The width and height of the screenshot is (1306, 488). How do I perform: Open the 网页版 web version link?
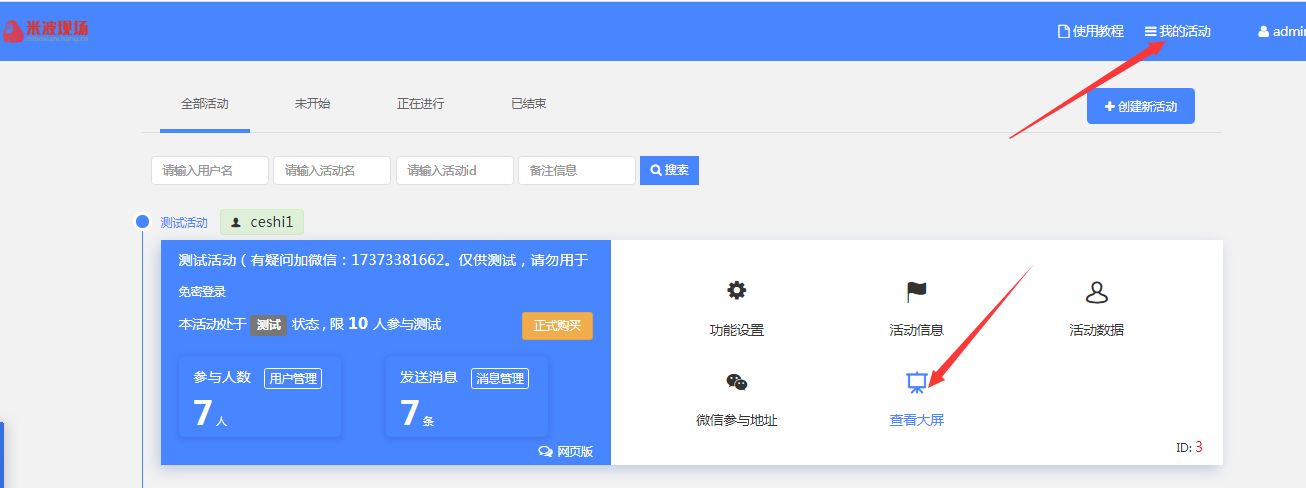(566, 451)
